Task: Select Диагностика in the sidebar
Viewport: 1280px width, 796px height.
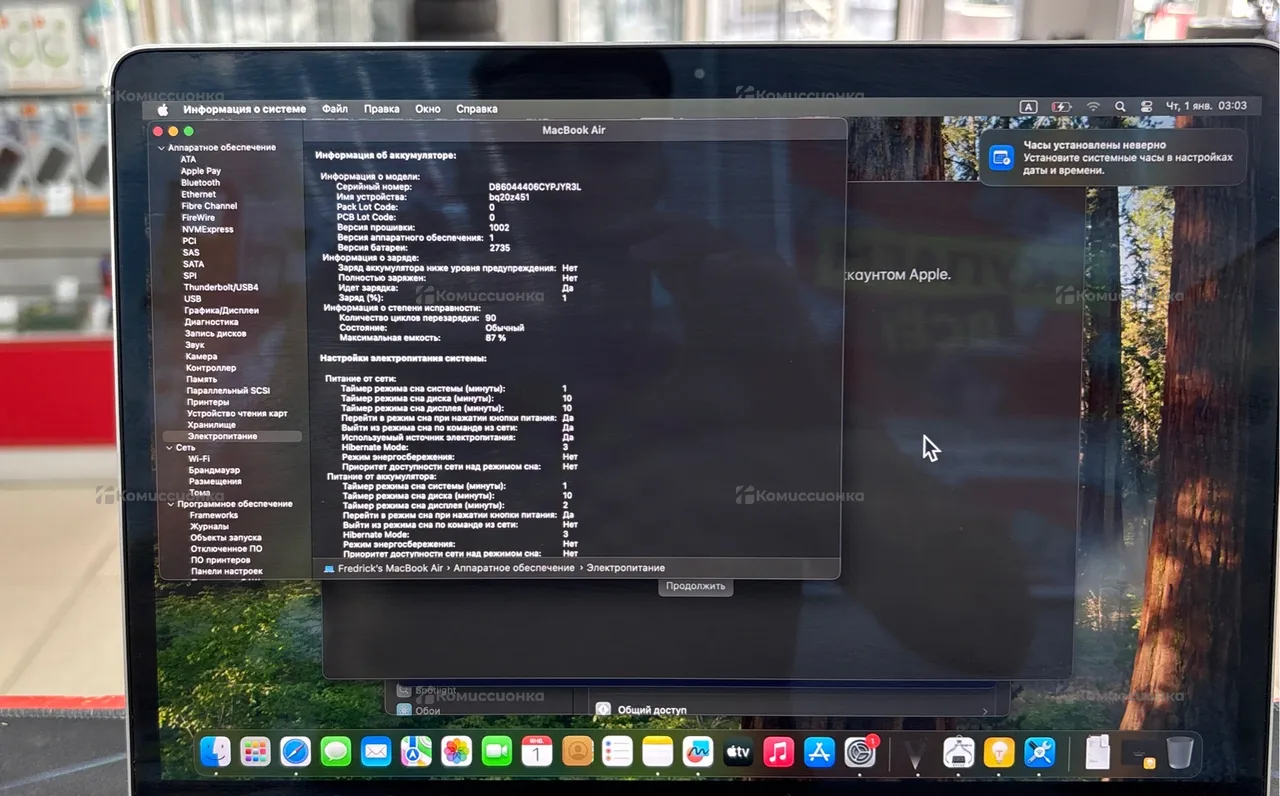Action: click(x=212, y=322)
